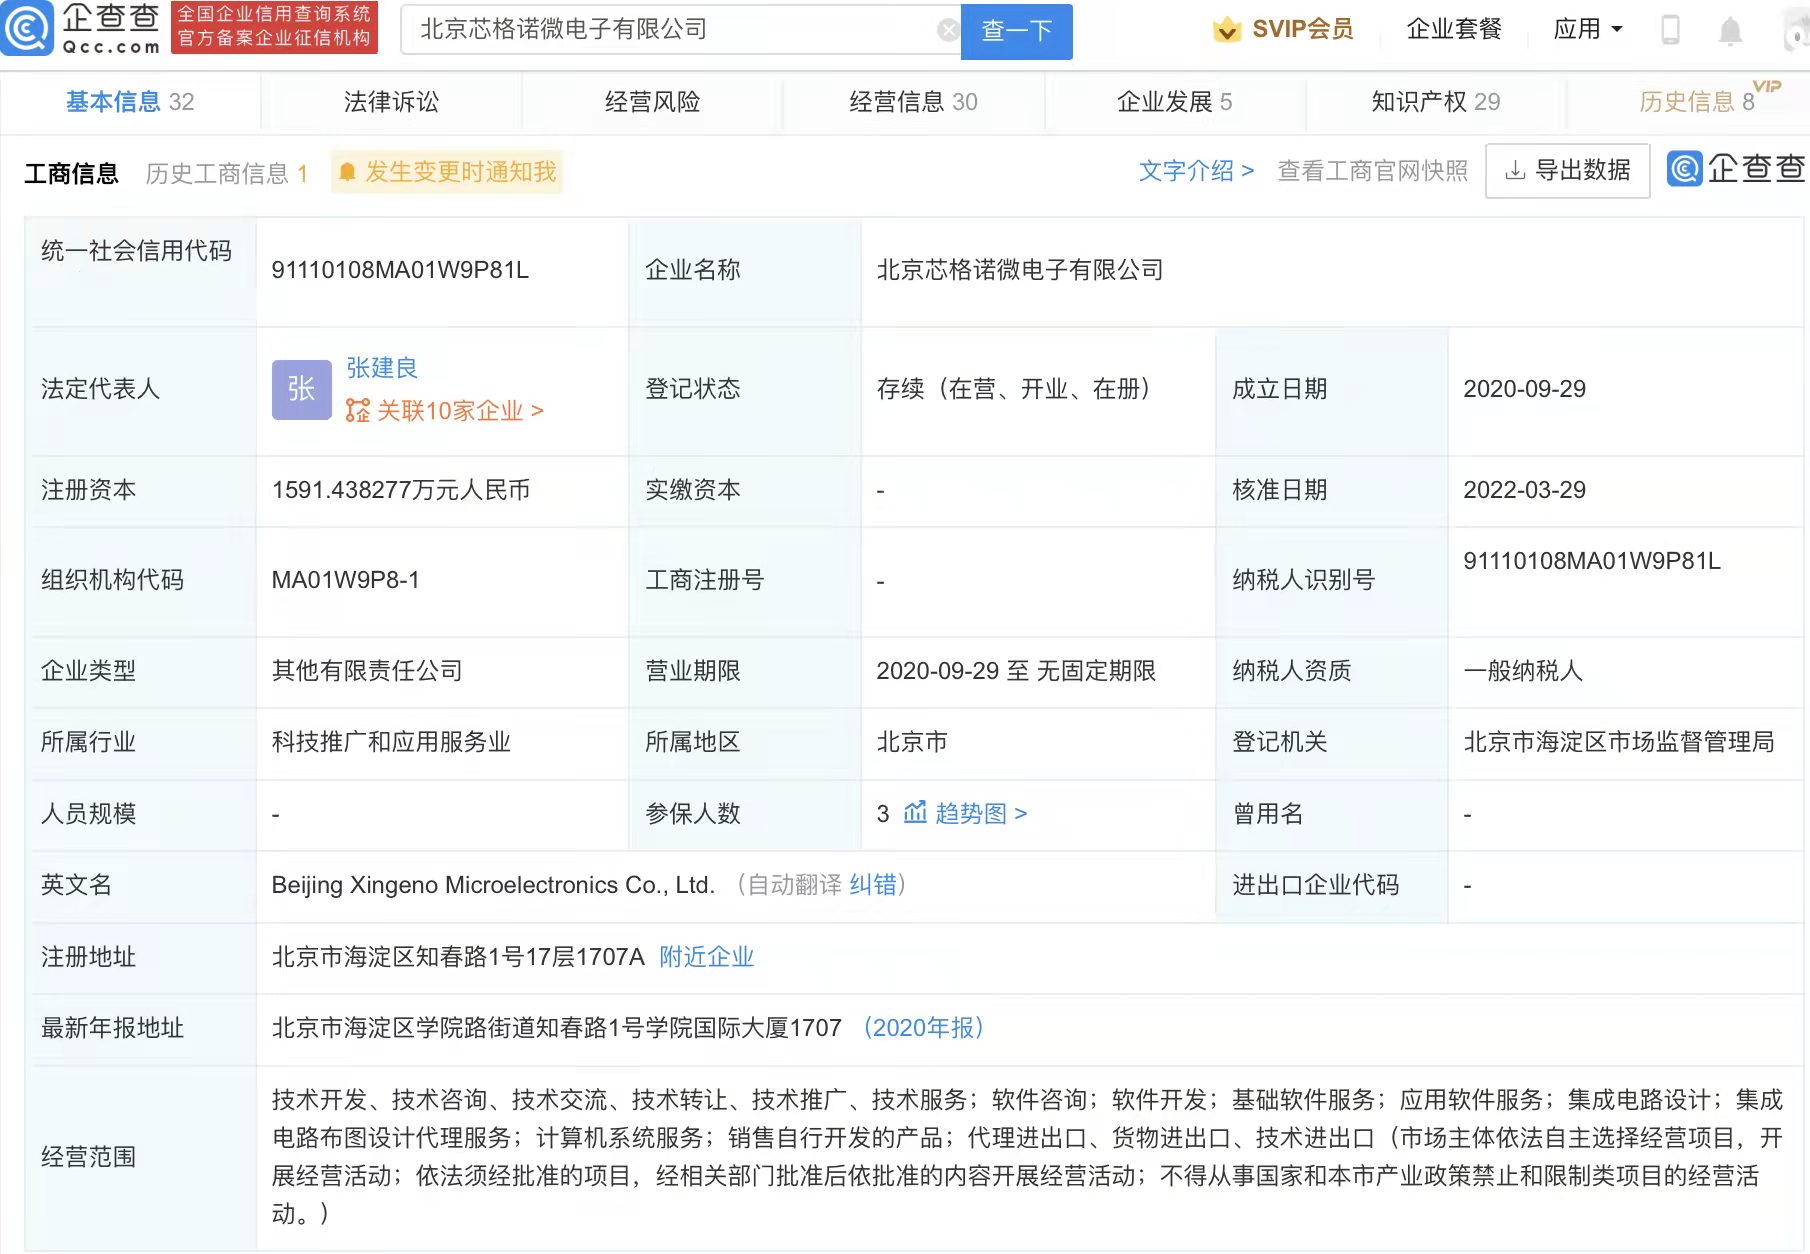Open 附近企业 nearby companies link
1810x1254 pixels.
click(x=706, y=956)
